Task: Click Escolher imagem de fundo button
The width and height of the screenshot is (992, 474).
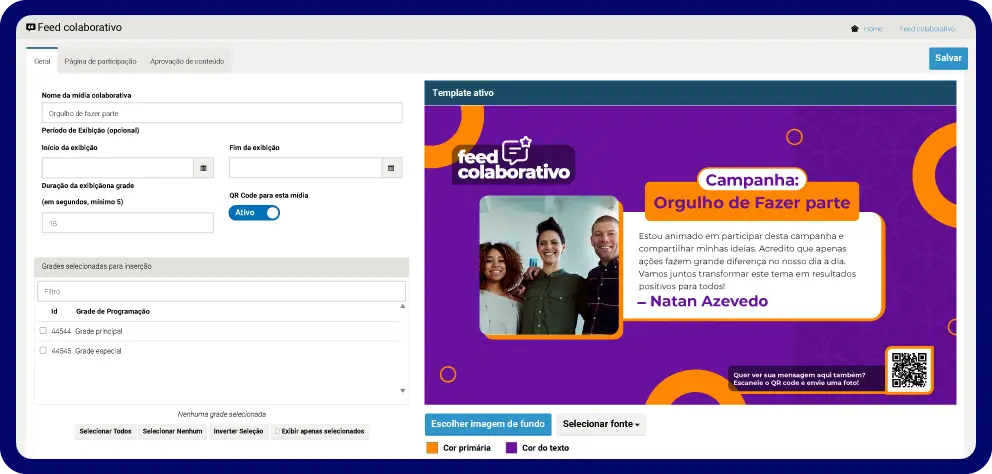Action: [x=488, y=424]
